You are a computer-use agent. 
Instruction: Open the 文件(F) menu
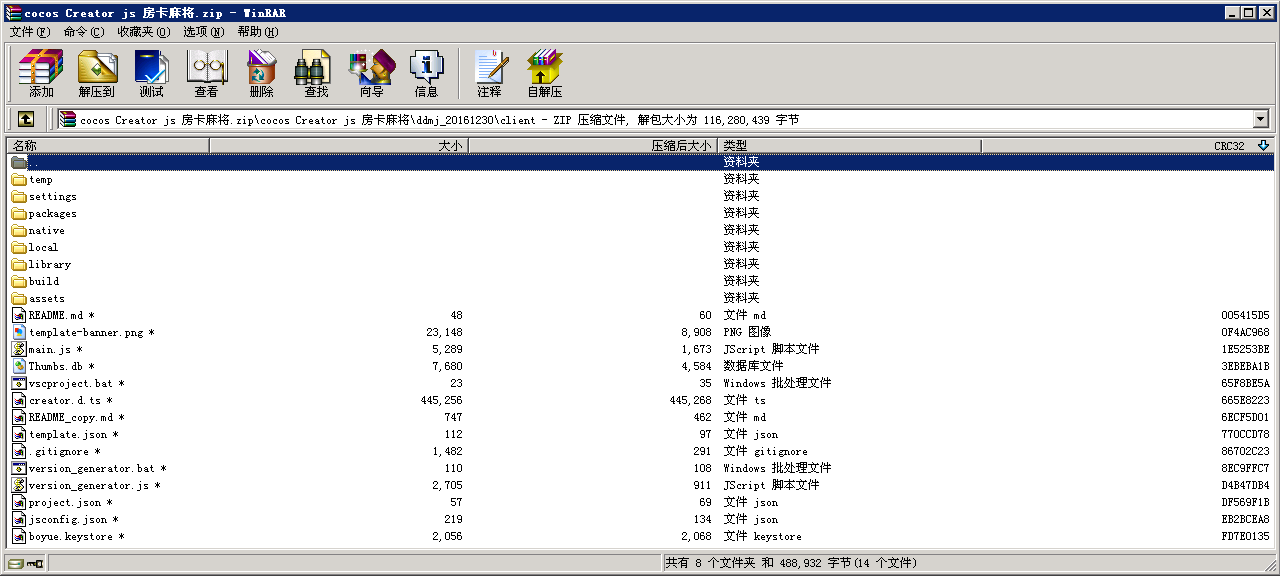coord(29,32)
